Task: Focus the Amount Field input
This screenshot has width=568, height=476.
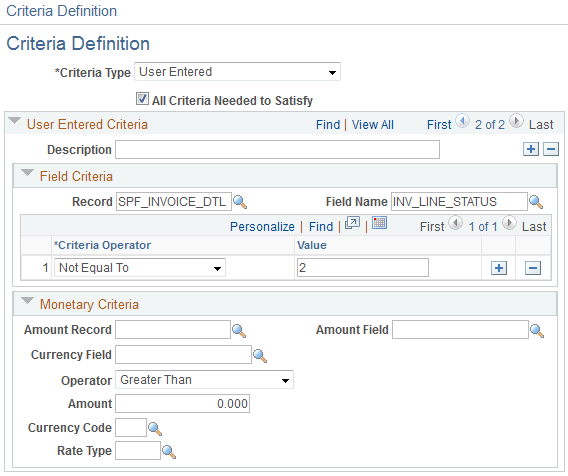Action: pos(460,330)
